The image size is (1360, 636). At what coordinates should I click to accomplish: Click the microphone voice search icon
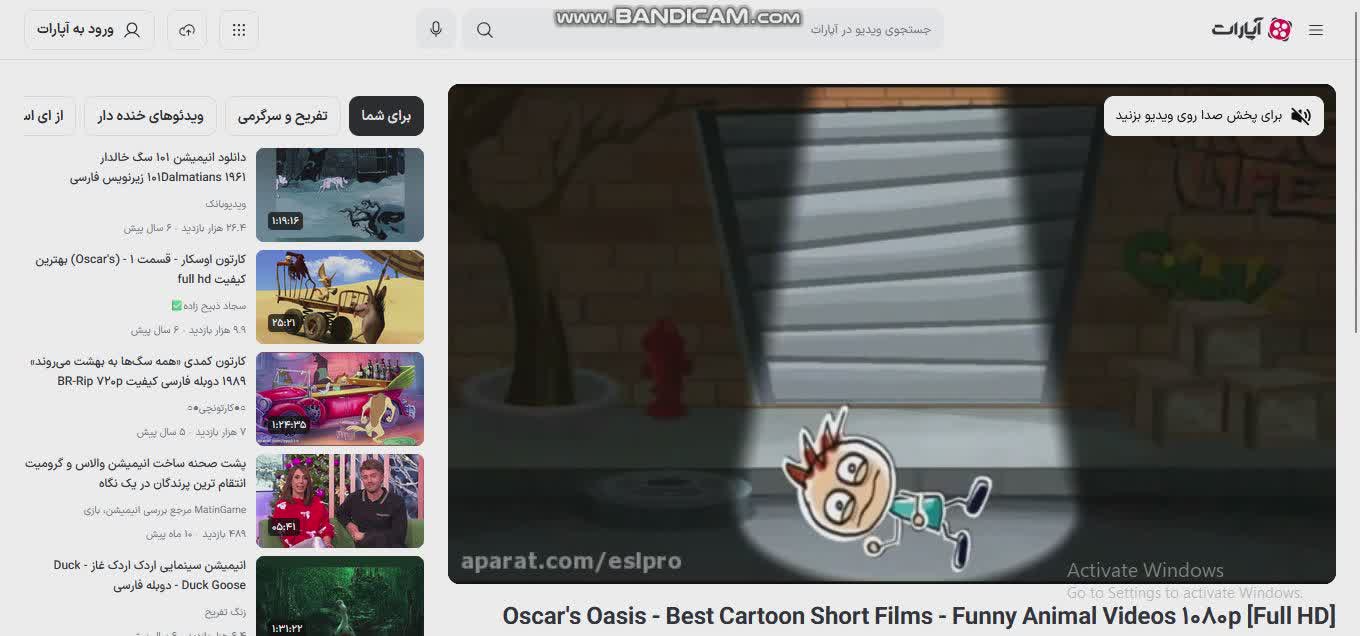(436, 30)
